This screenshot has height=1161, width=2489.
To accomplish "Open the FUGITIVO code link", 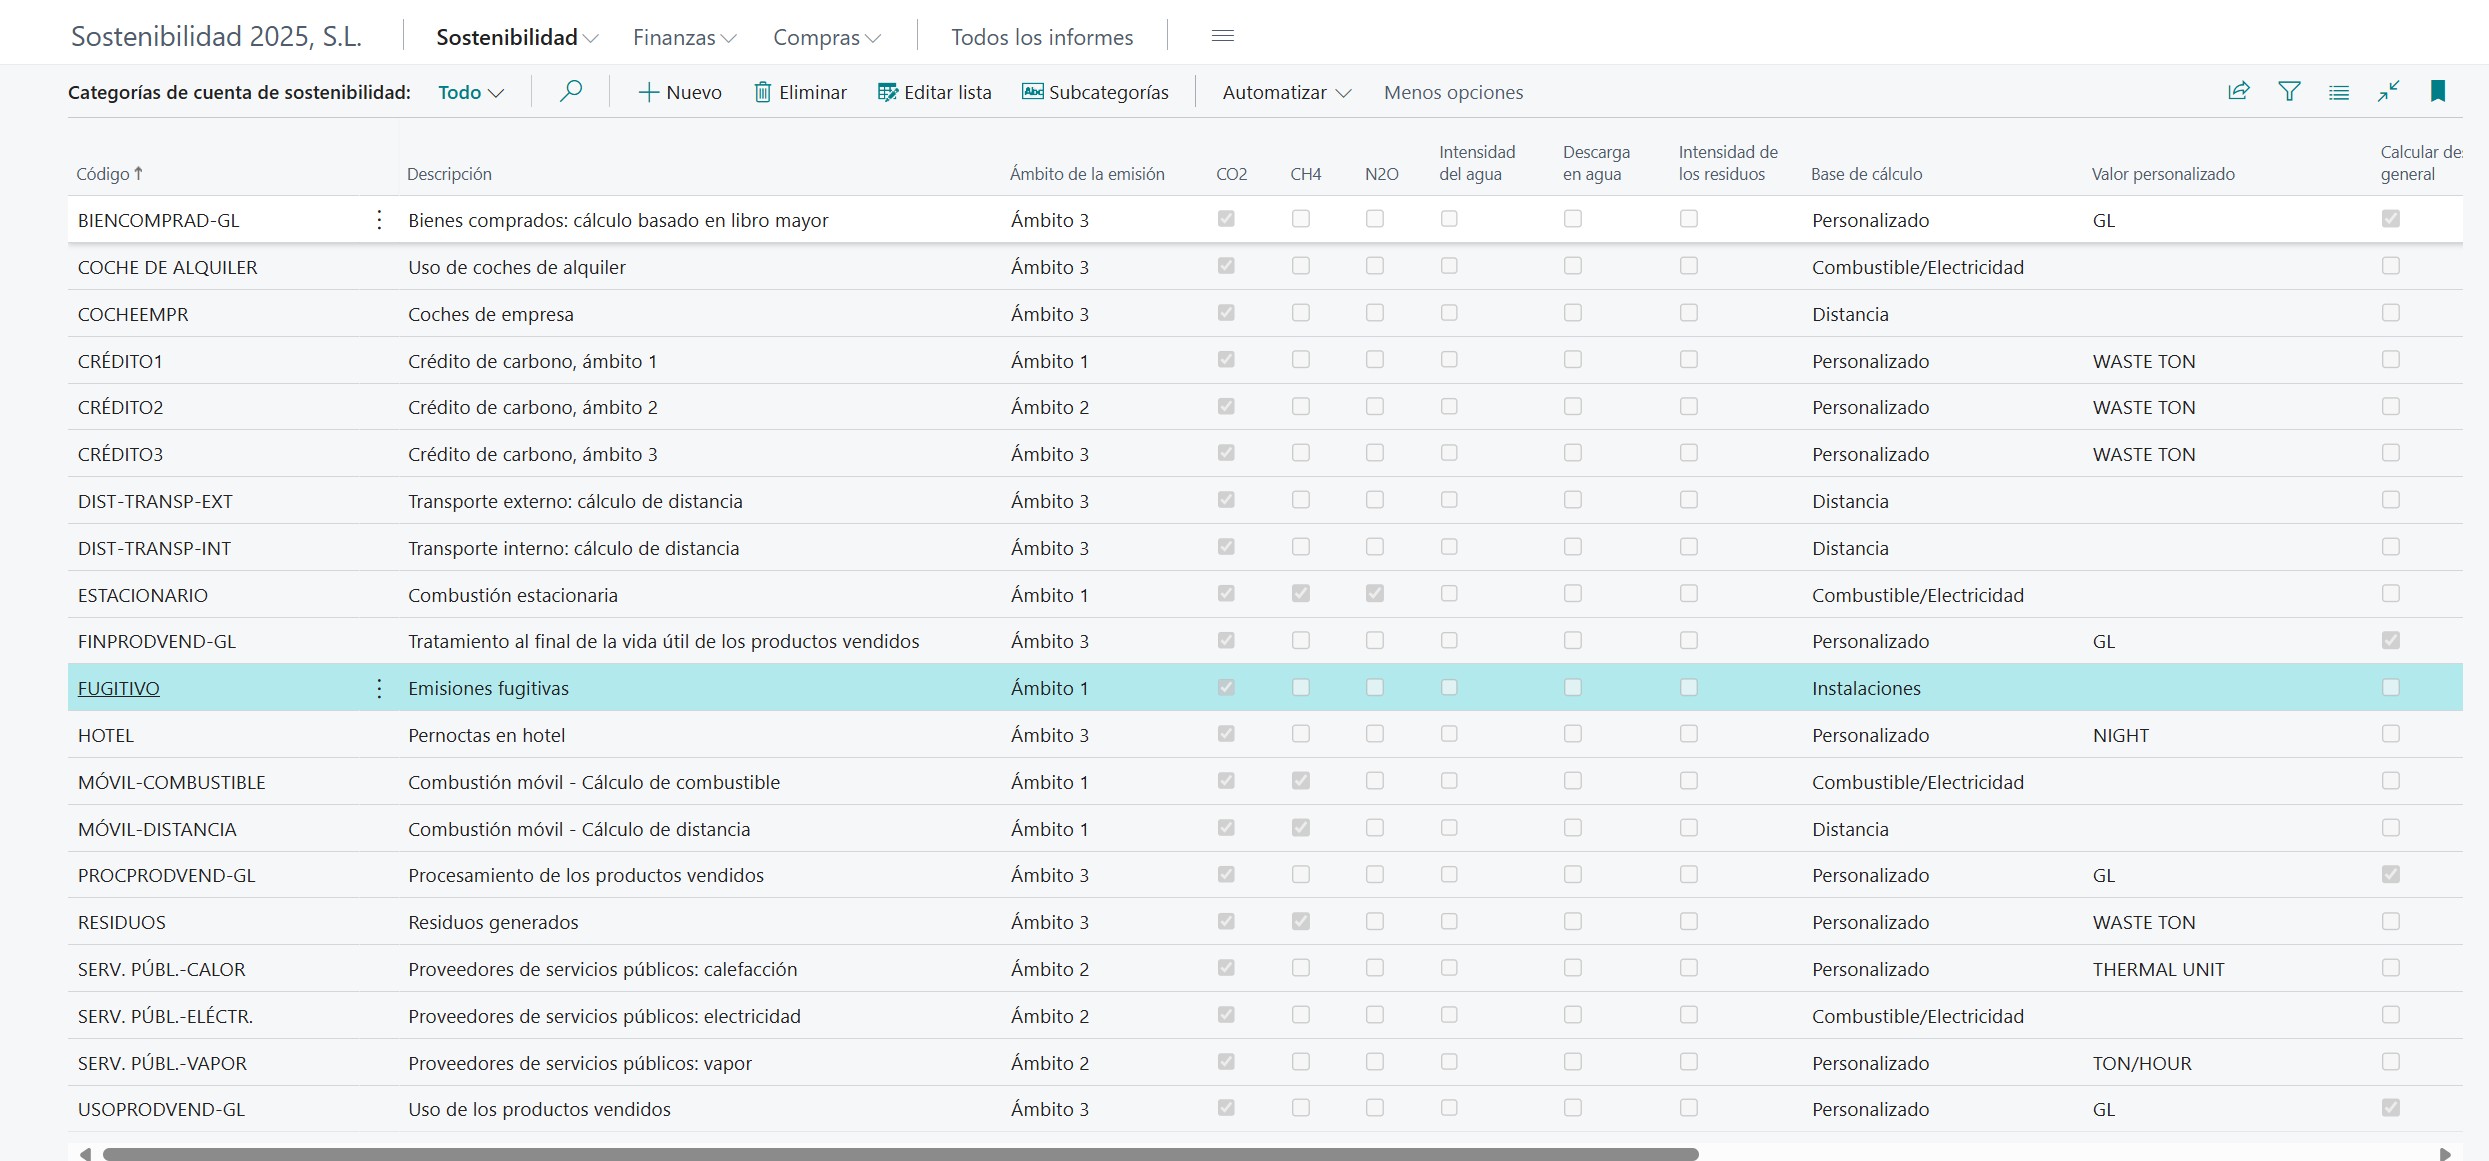I will pyautogui.click(x=119, y=688).
